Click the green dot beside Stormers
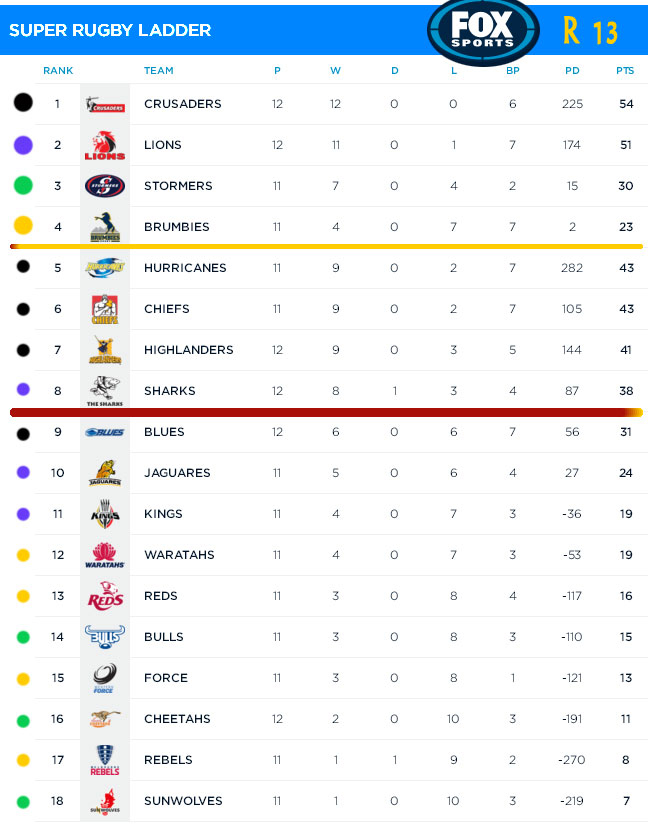This screenshot has width=648, height=824. [23, 186]
